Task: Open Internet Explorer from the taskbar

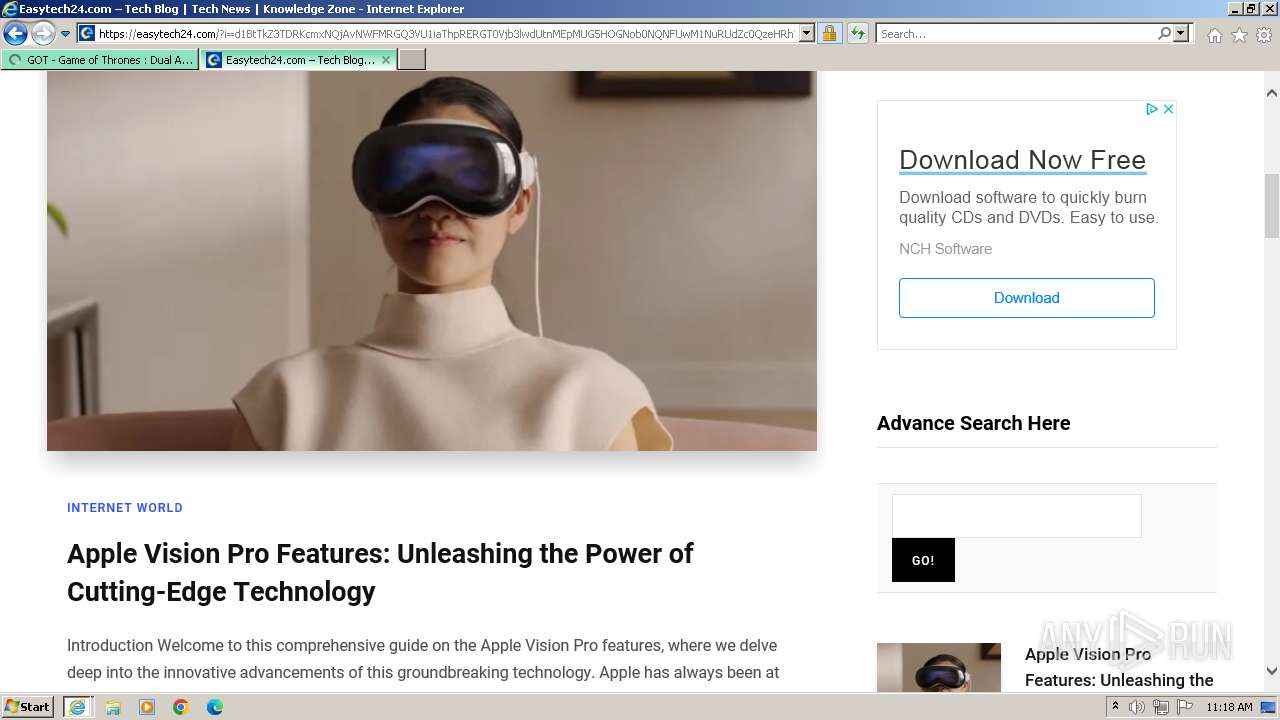Action: click(77, 707)
